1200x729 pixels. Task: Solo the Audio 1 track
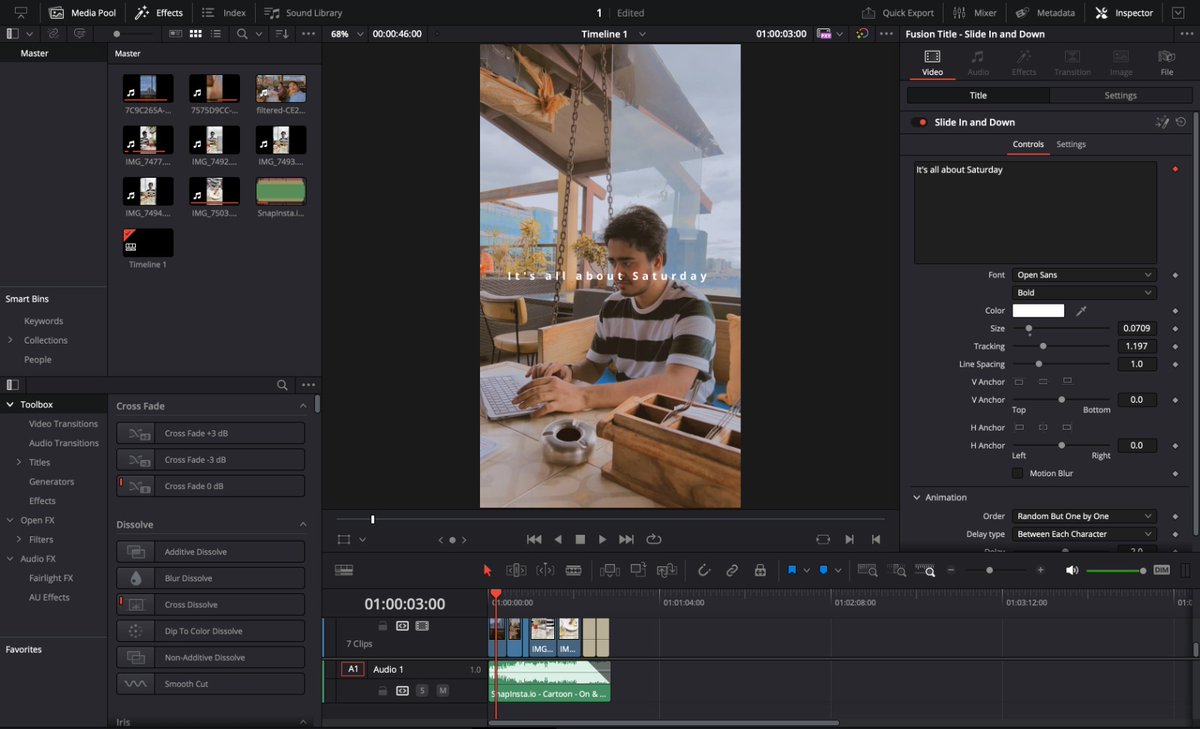(422, 691)
